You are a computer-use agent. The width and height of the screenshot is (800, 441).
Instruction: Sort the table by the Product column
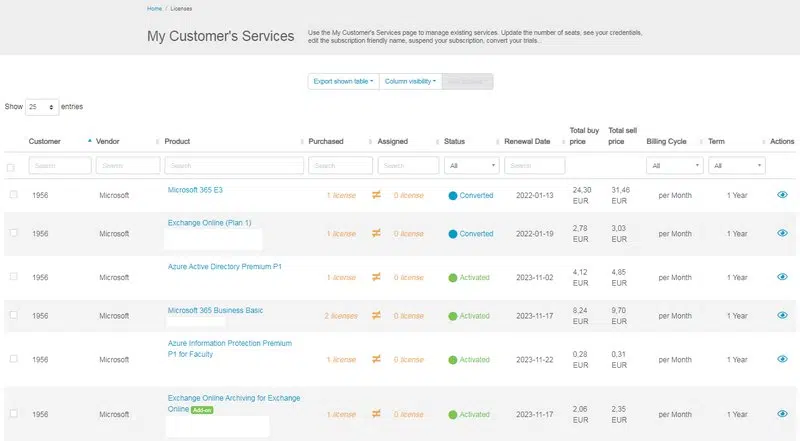click(177, 141)
